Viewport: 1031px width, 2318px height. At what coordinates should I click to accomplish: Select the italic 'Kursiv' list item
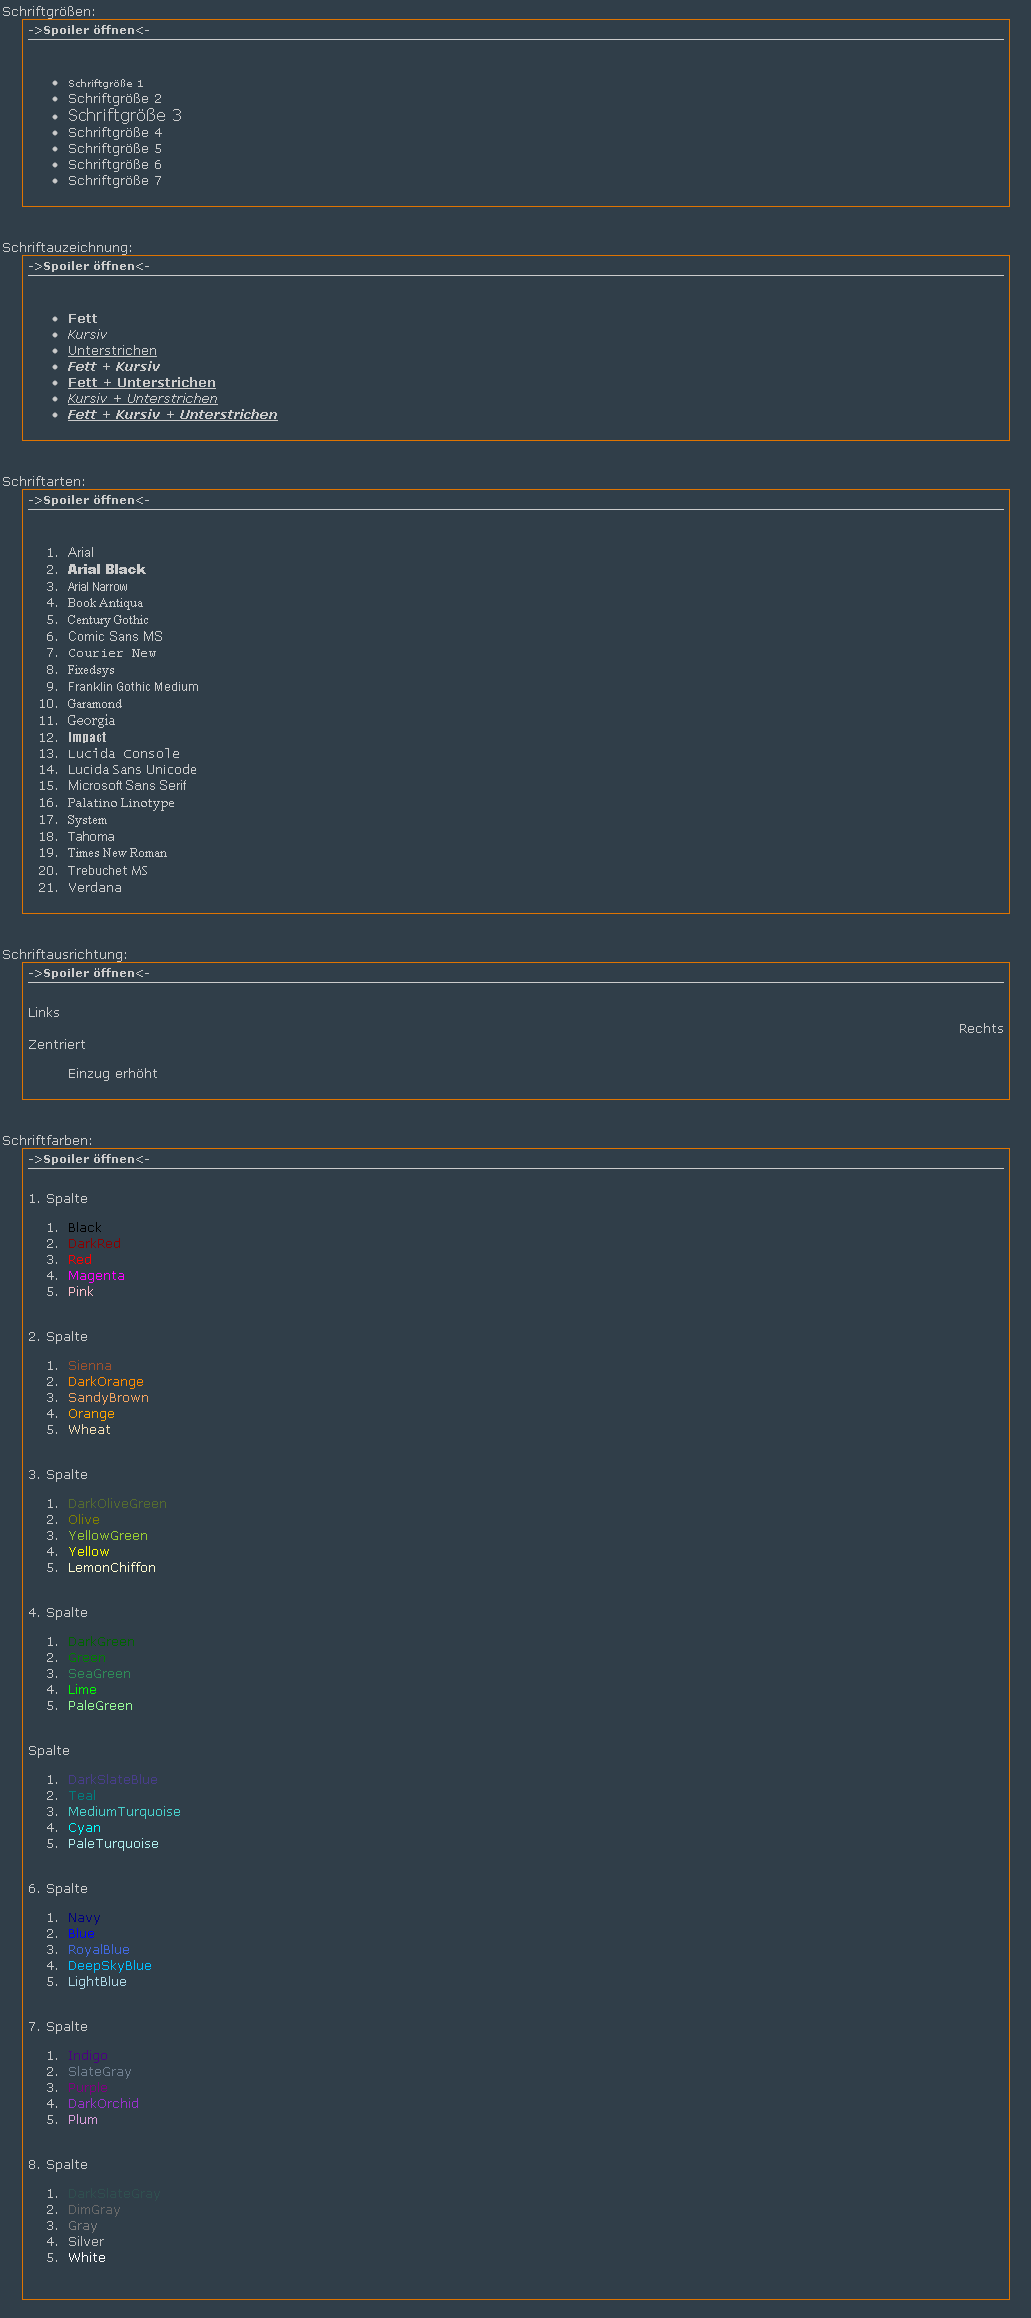(x=87, y=335)
